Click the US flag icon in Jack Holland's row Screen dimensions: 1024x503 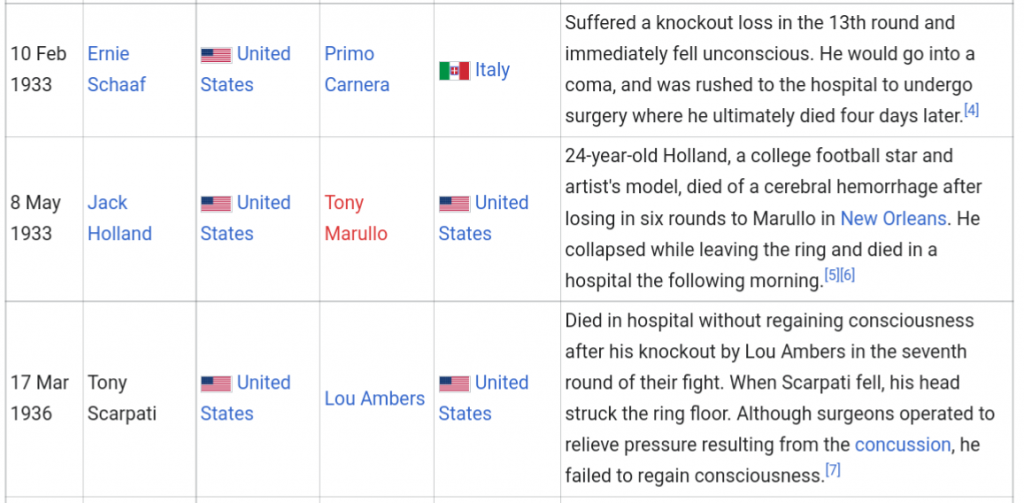pos(216,204)
